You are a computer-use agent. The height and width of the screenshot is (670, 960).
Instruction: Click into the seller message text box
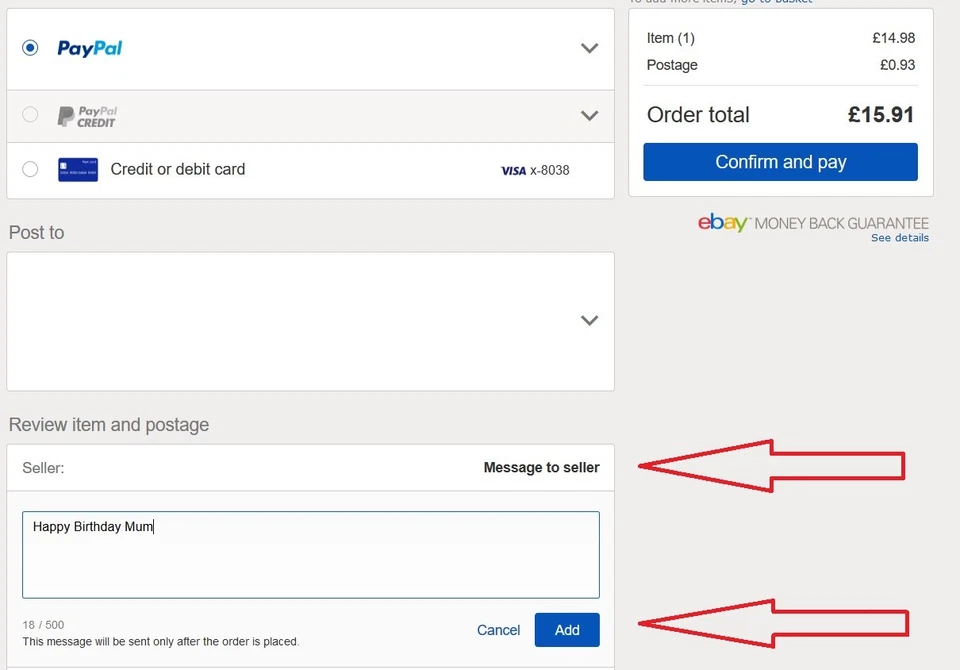(310, 555)
